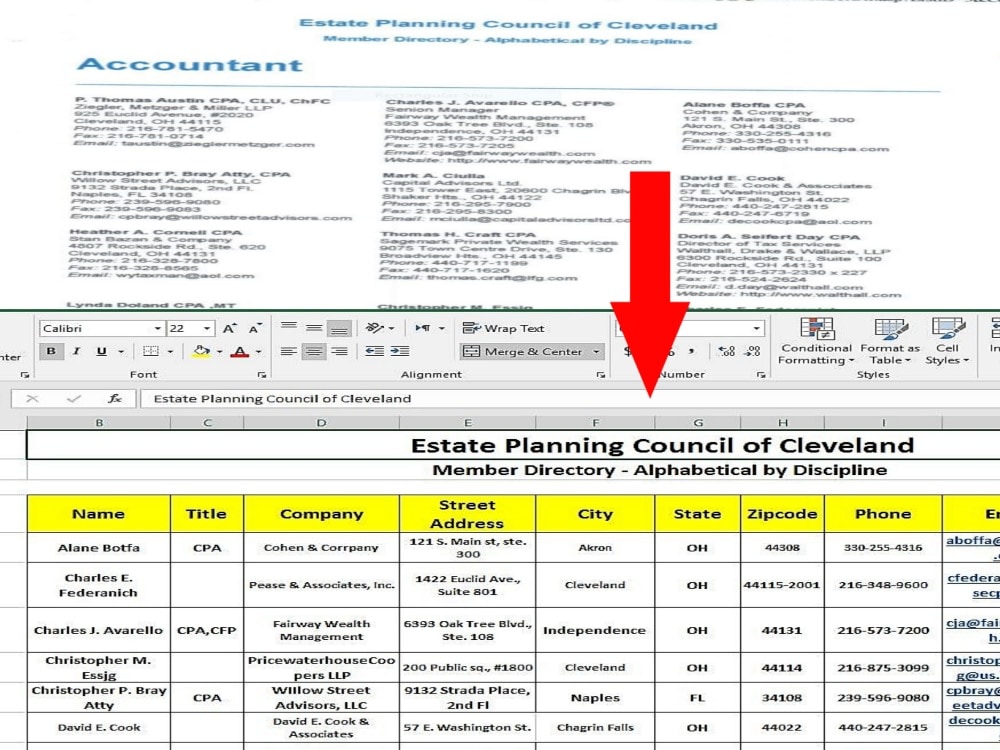Select the phone cell 216-573-7200
Image resolution: width=1000 pixels, height=750 pixels.
883,630
